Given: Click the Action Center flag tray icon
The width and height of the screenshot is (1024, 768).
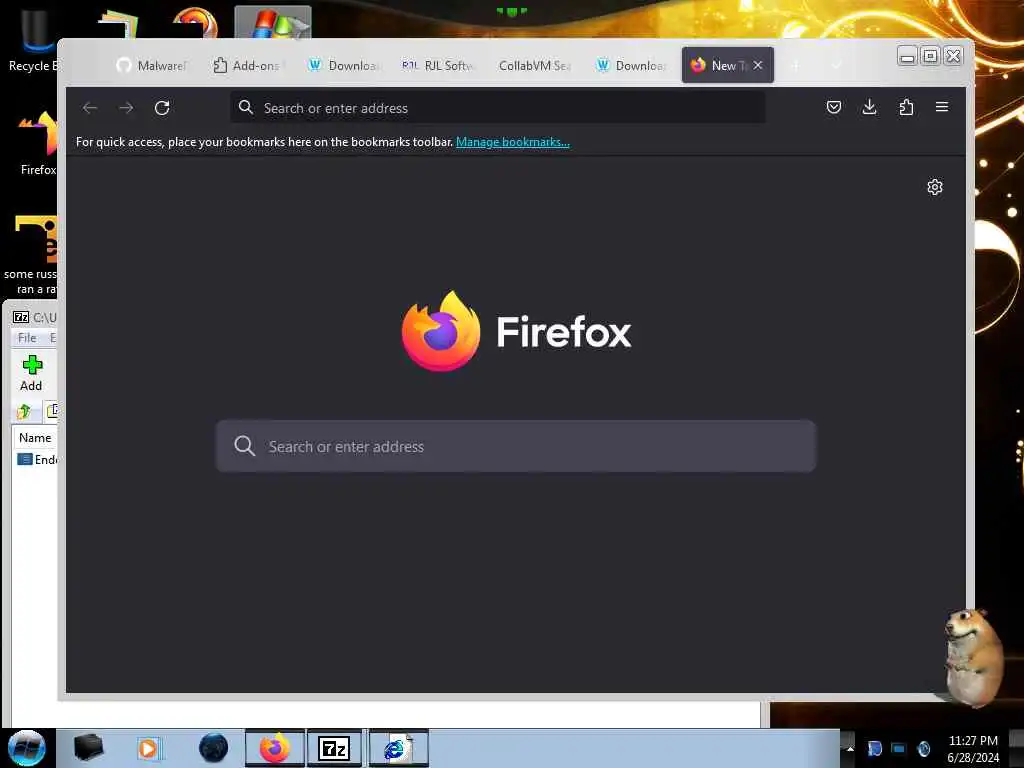Looking at the screenshot, I should point(874,748).
